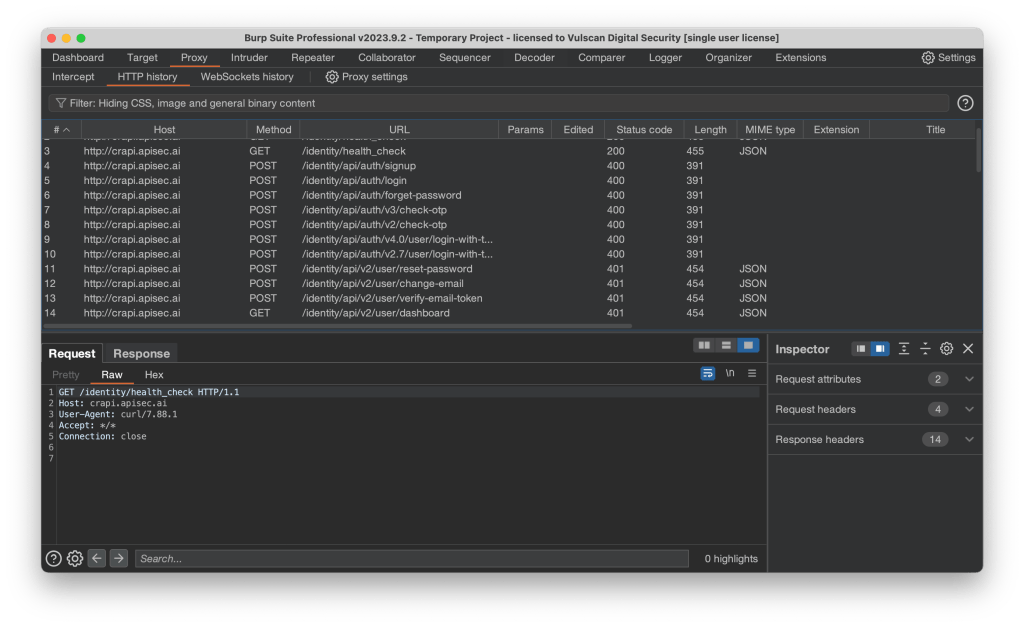The width and height of the screenshot is (1024, 627).
Task: Select row 5 /identity/api/auth/login
Action: pyautogui.click(x=509, y=180)
